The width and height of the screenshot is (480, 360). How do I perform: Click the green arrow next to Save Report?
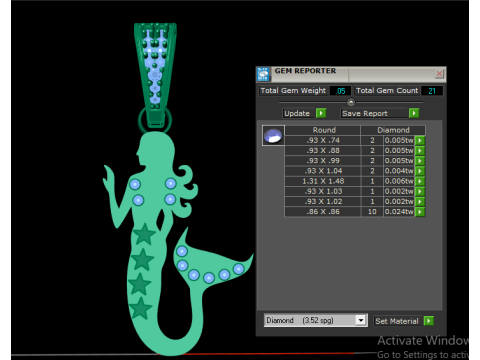[414, 113]
